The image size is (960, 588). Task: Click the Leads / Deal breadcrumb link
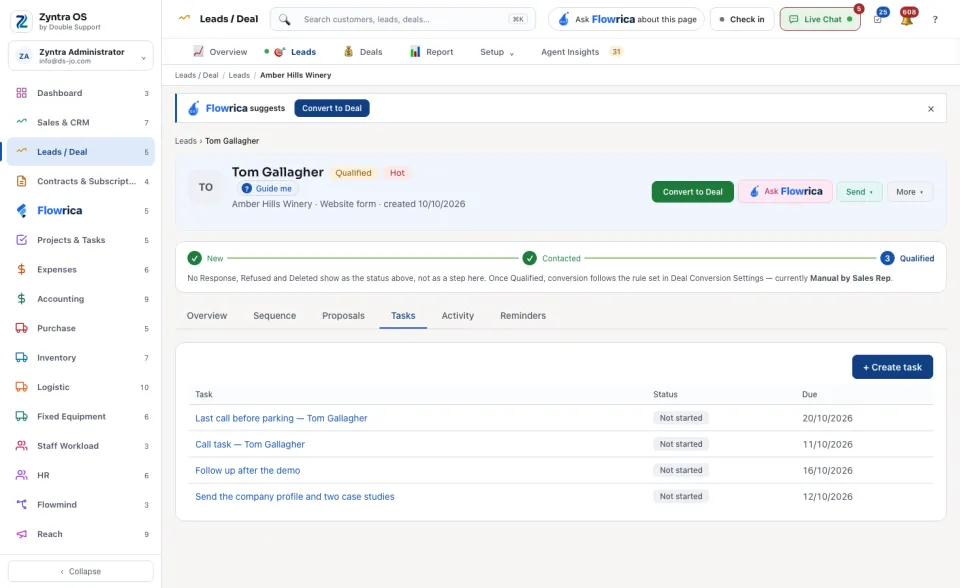[x=197, y=75]
